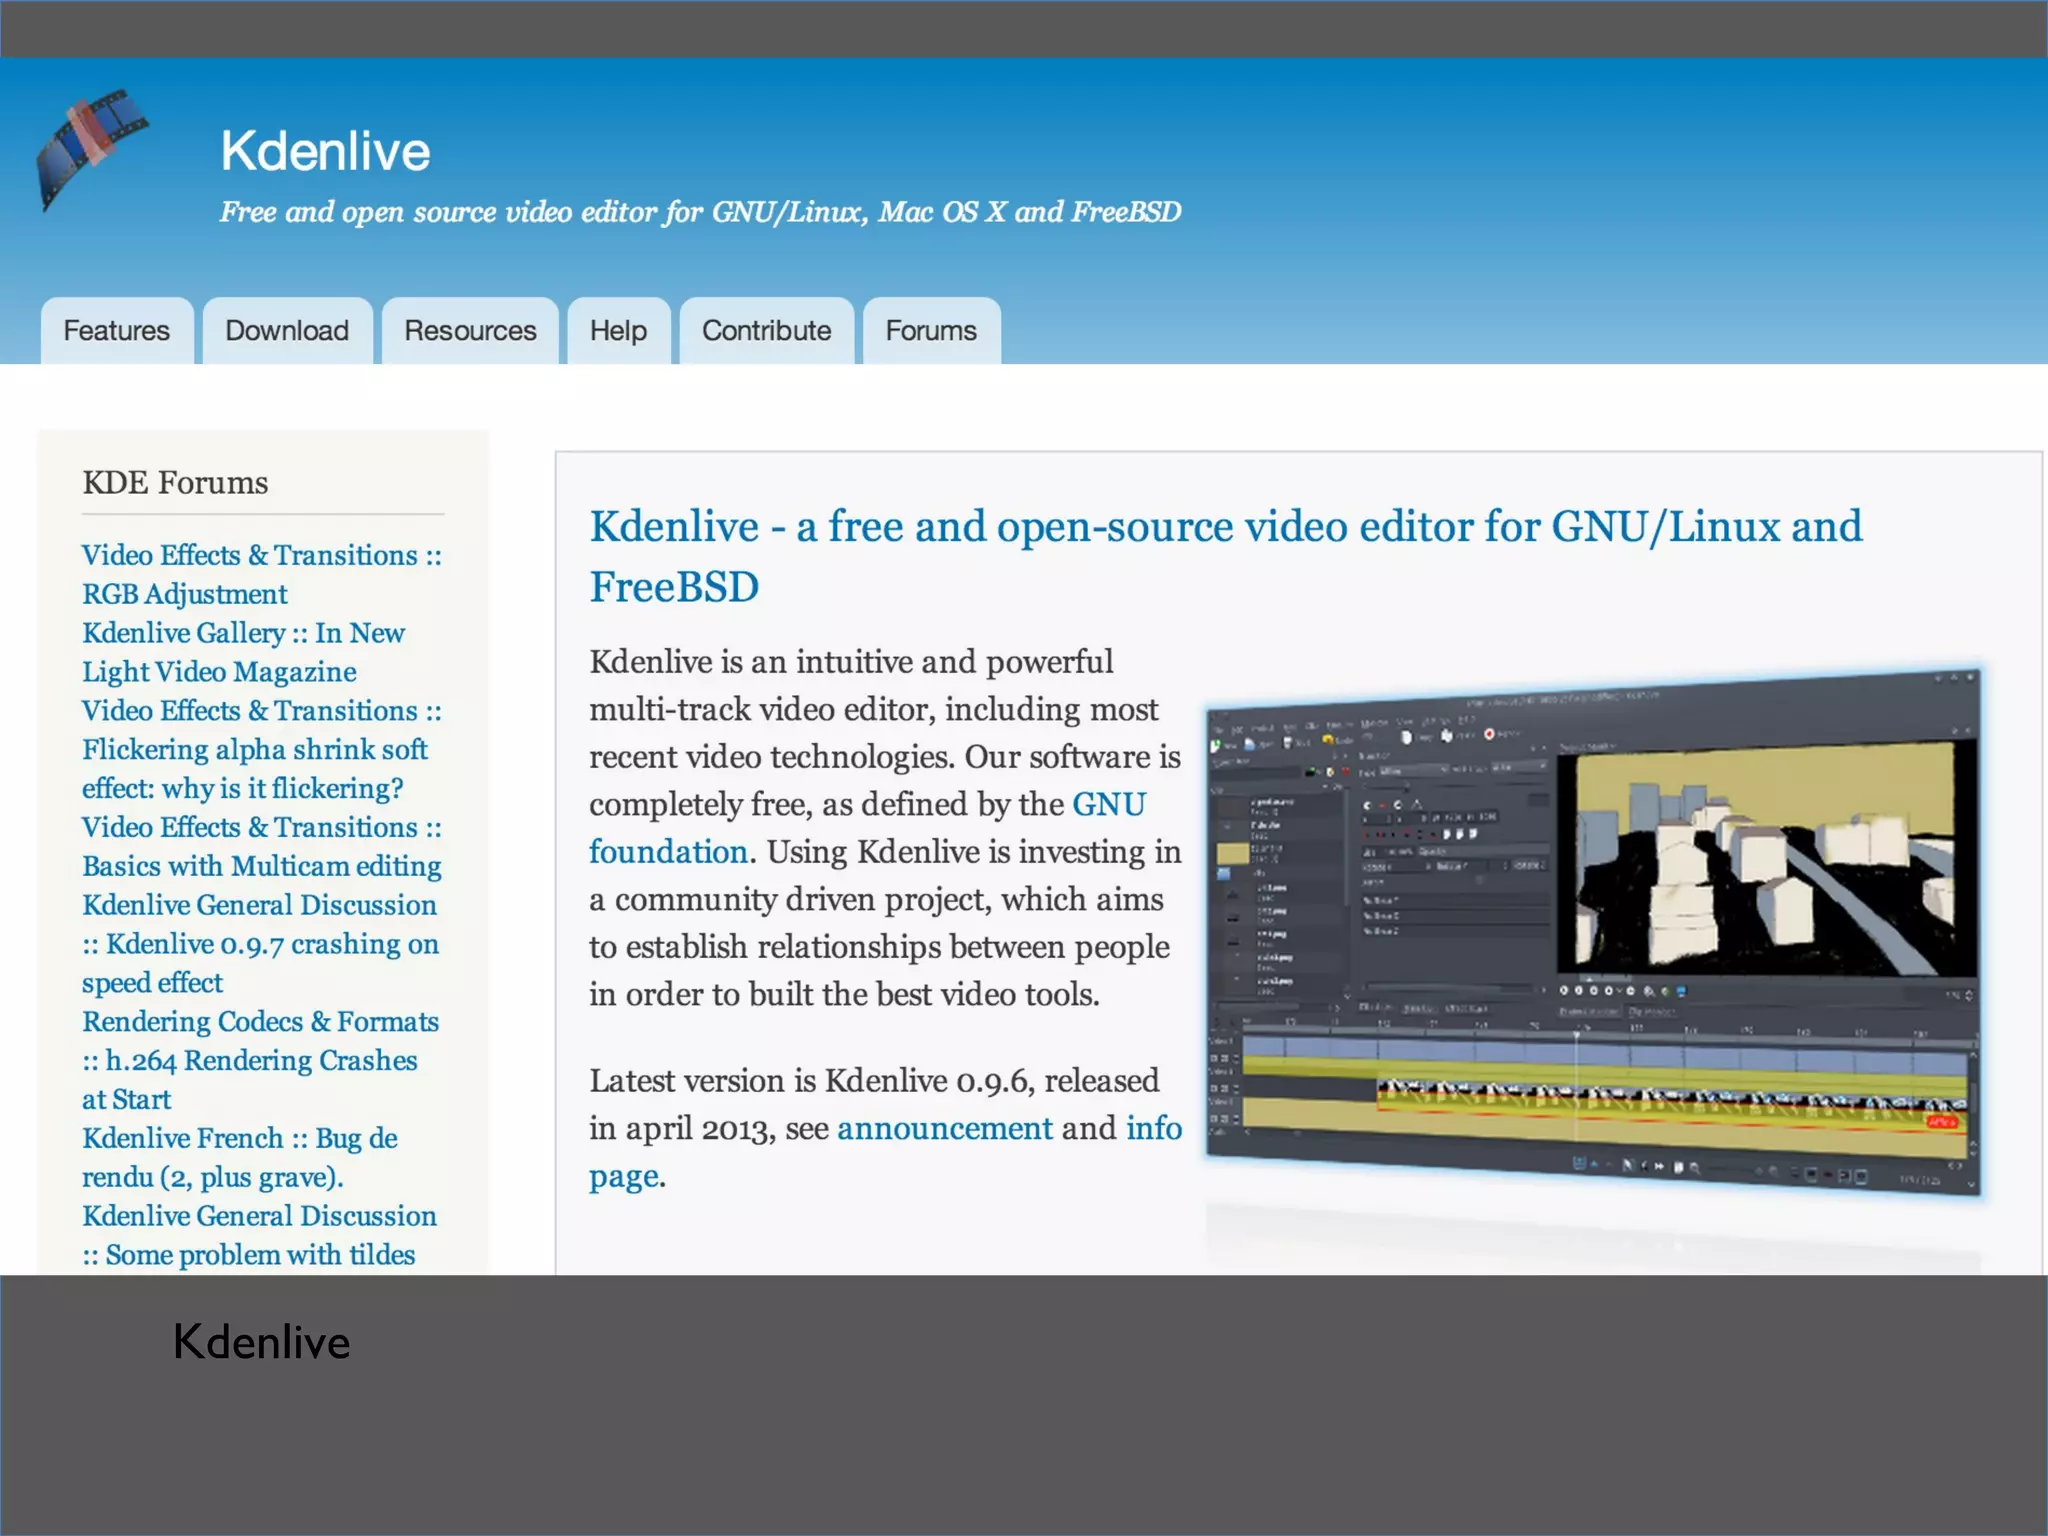Open the Kdenlive 0.9.7 crashing on speed effect post

coord(271,944)
